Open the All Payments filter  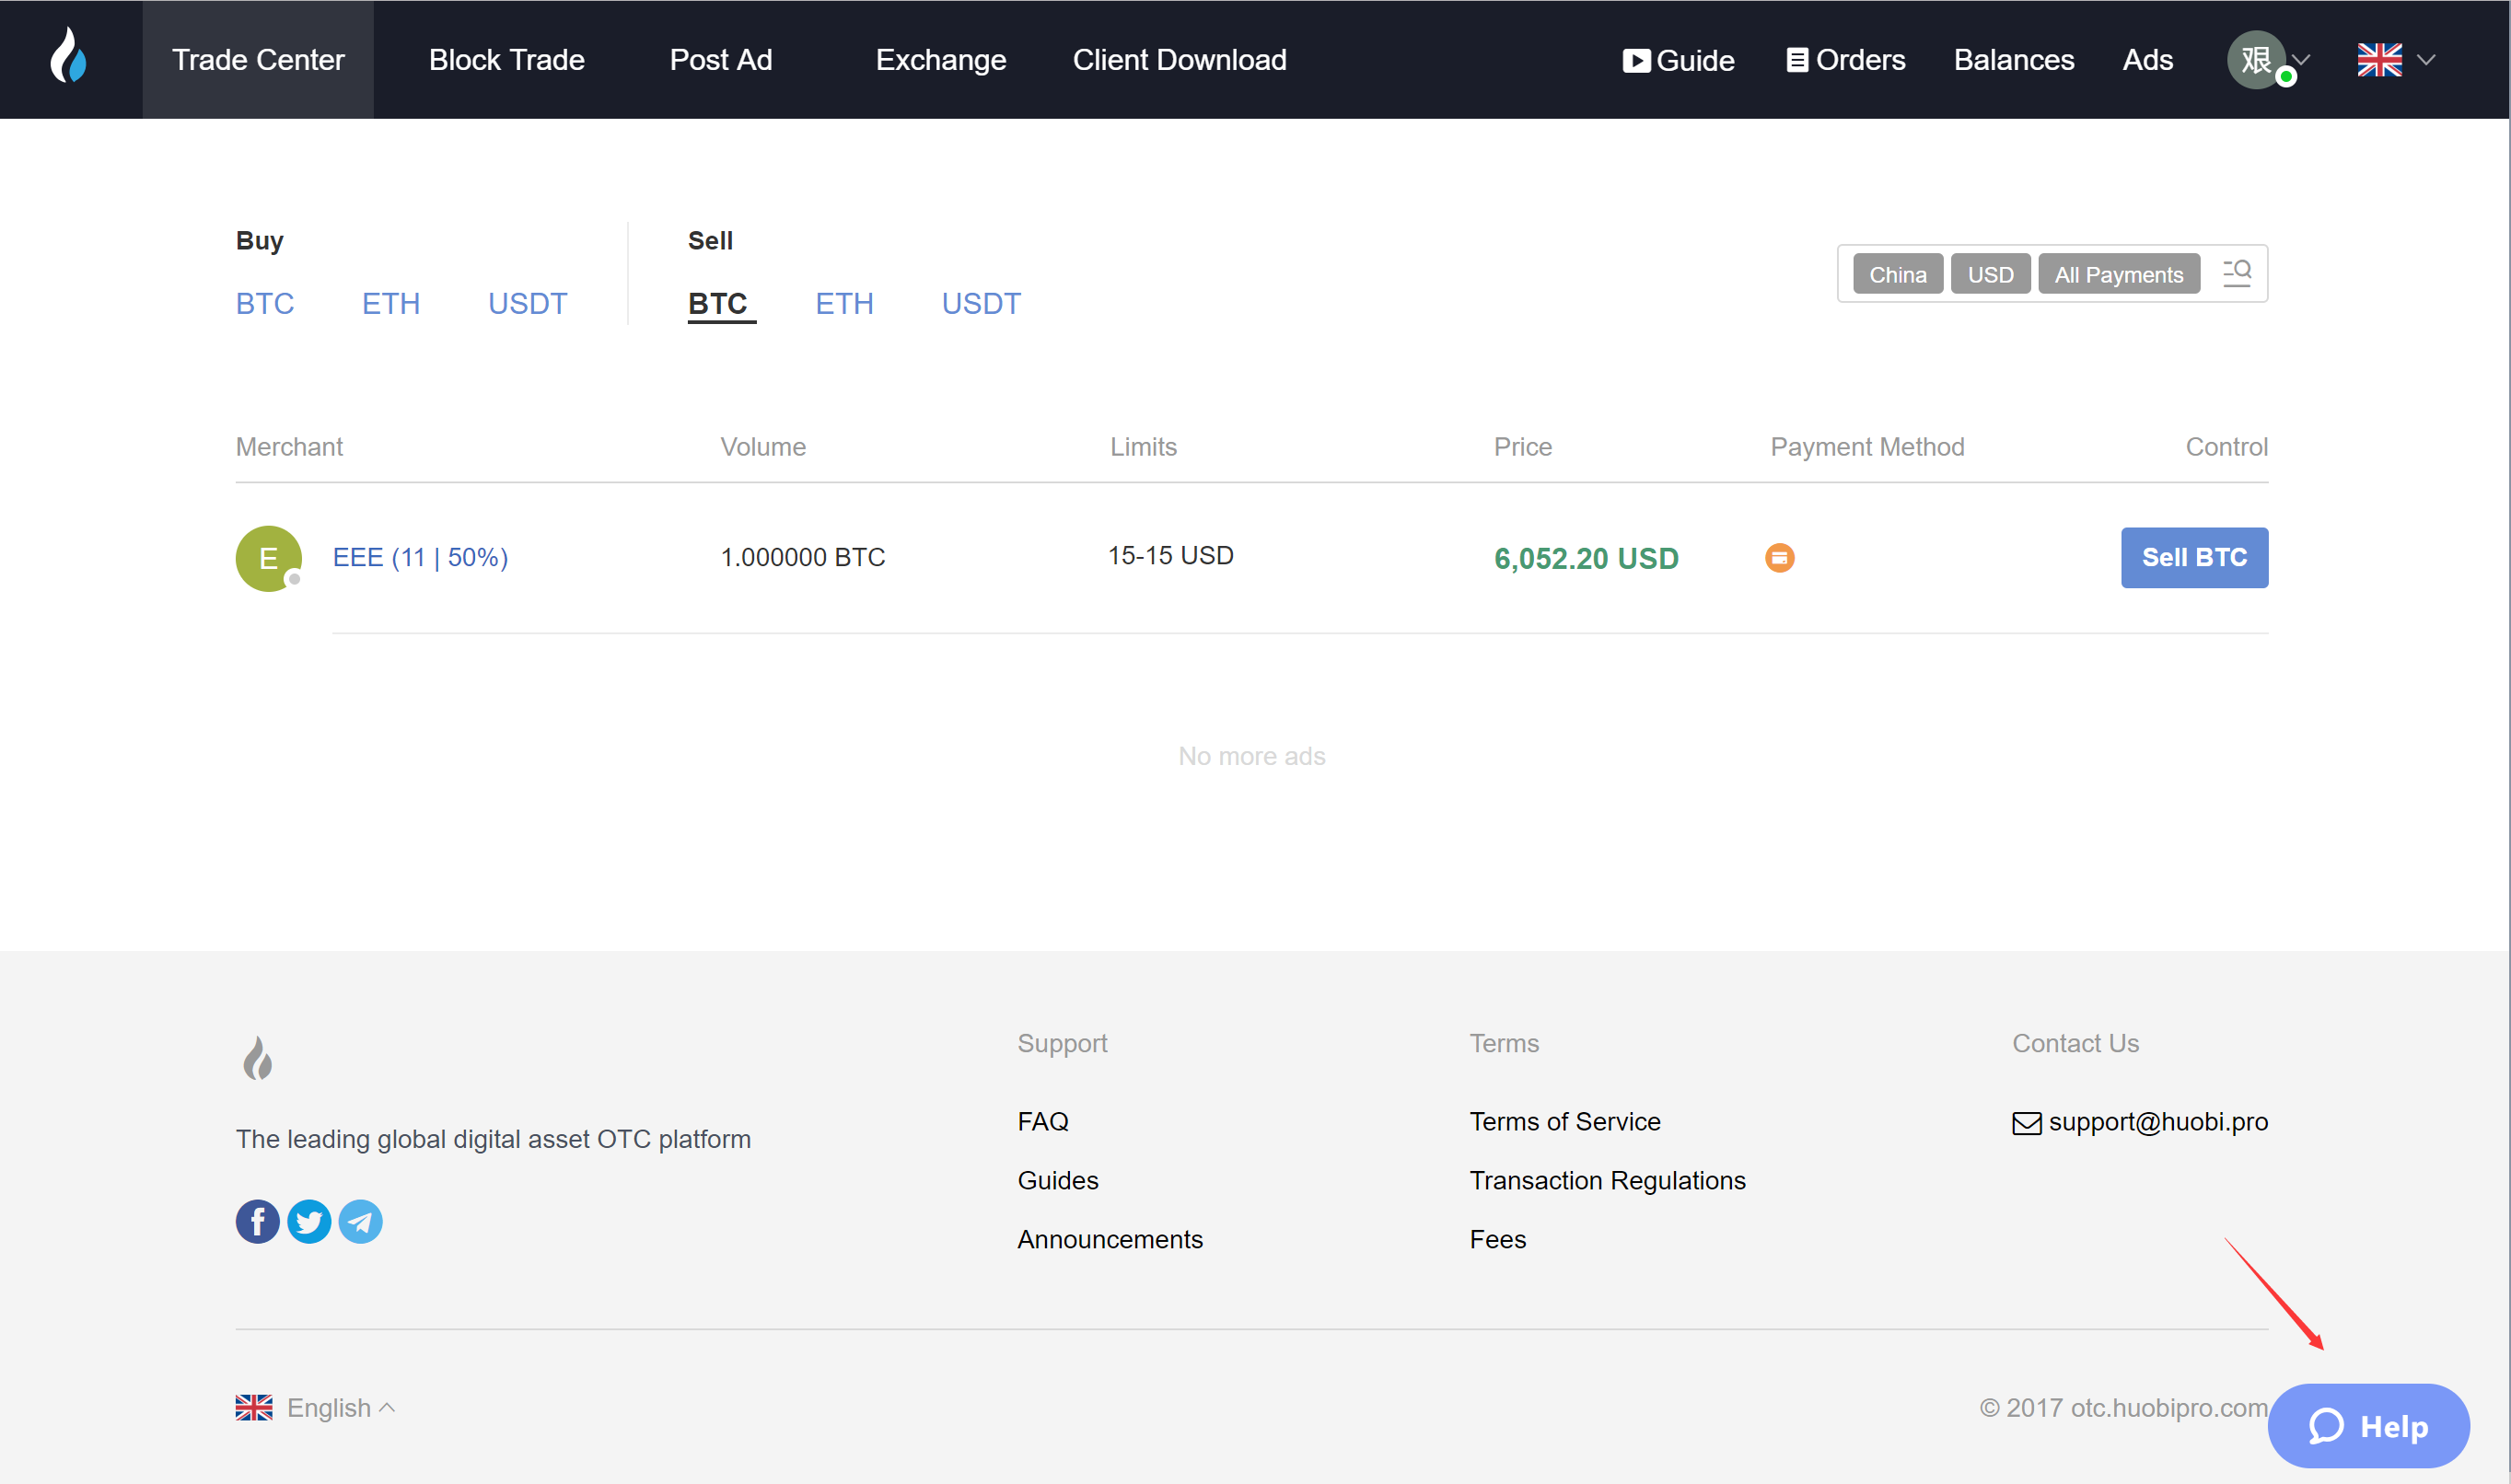pyautogui.click(x=2118, y=274)
